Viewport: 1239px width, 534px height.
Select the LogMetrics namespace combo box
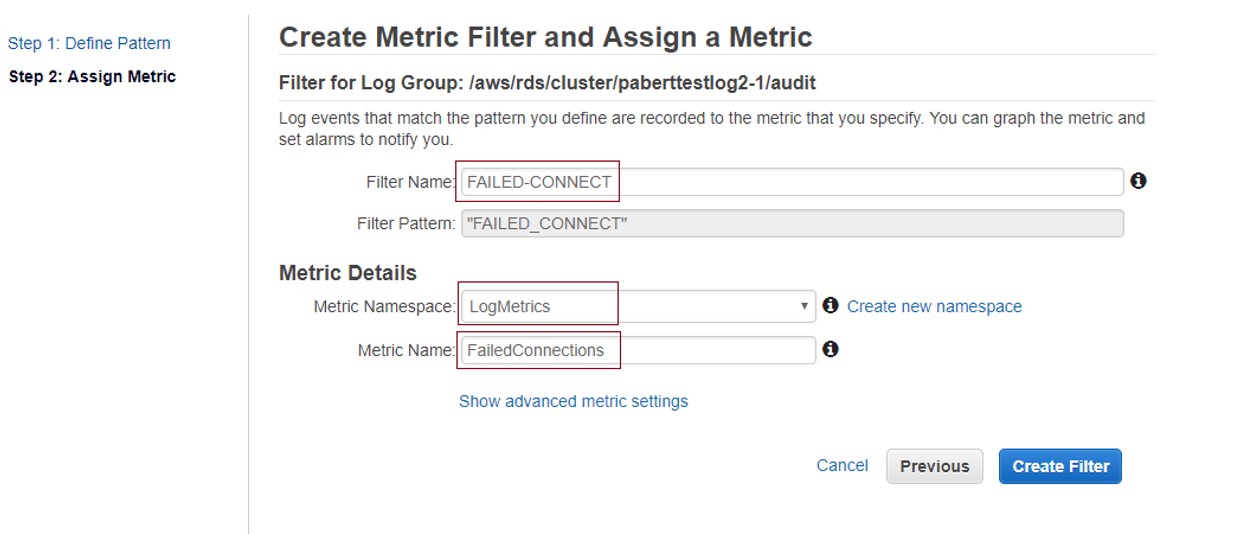tap(638, 306)
